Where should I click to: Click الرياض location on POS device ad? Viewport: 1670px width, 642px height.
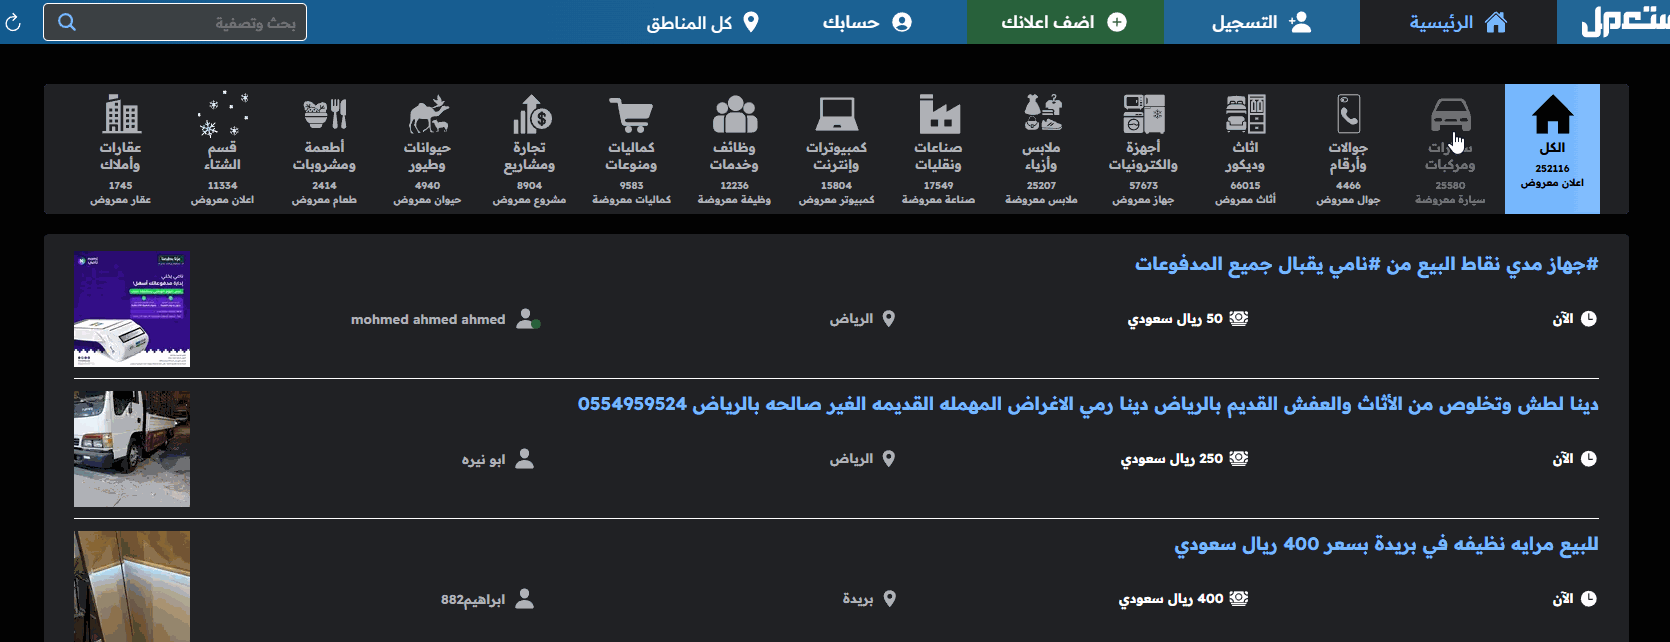tap(851, 319)
